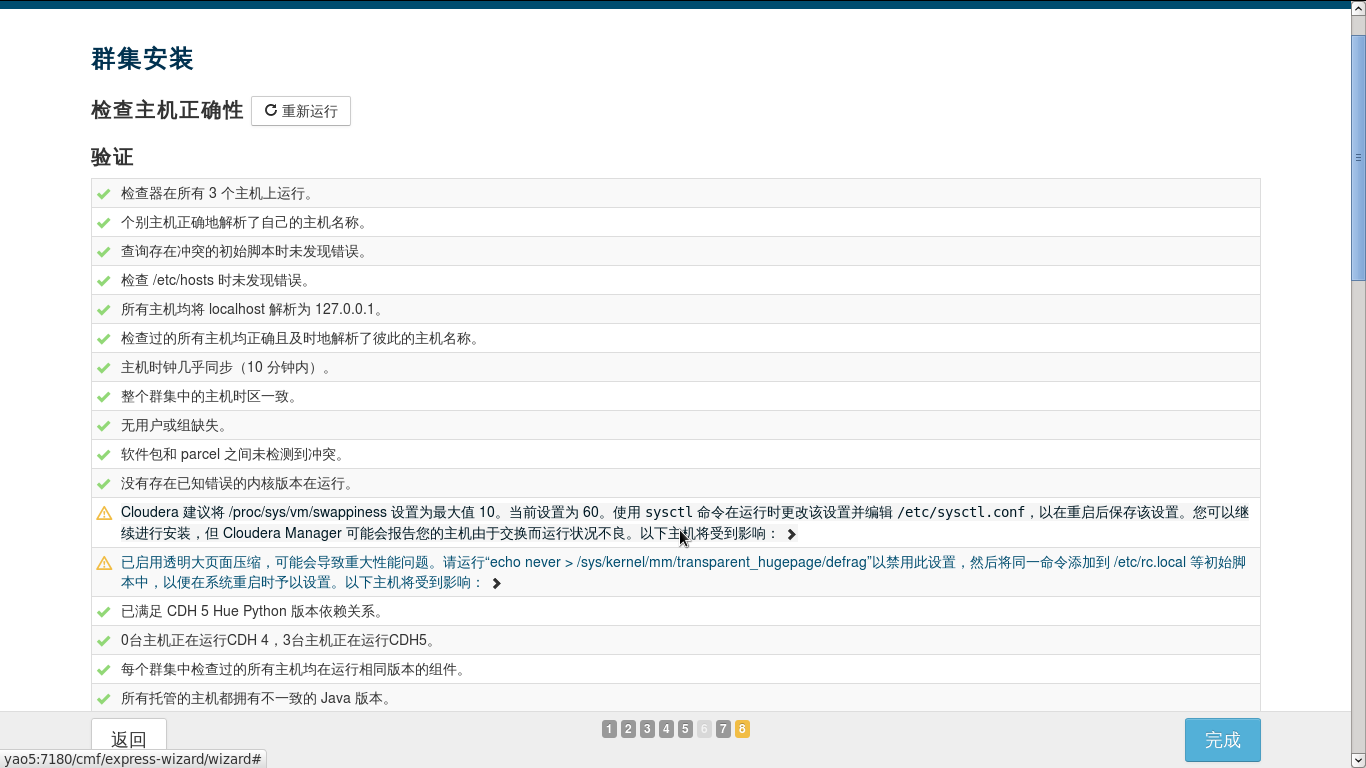1366x768 pixels.
Task: Click text 所有托管的主机都拥有不一致的 Java 版本
Action: [x=256, y=699]
